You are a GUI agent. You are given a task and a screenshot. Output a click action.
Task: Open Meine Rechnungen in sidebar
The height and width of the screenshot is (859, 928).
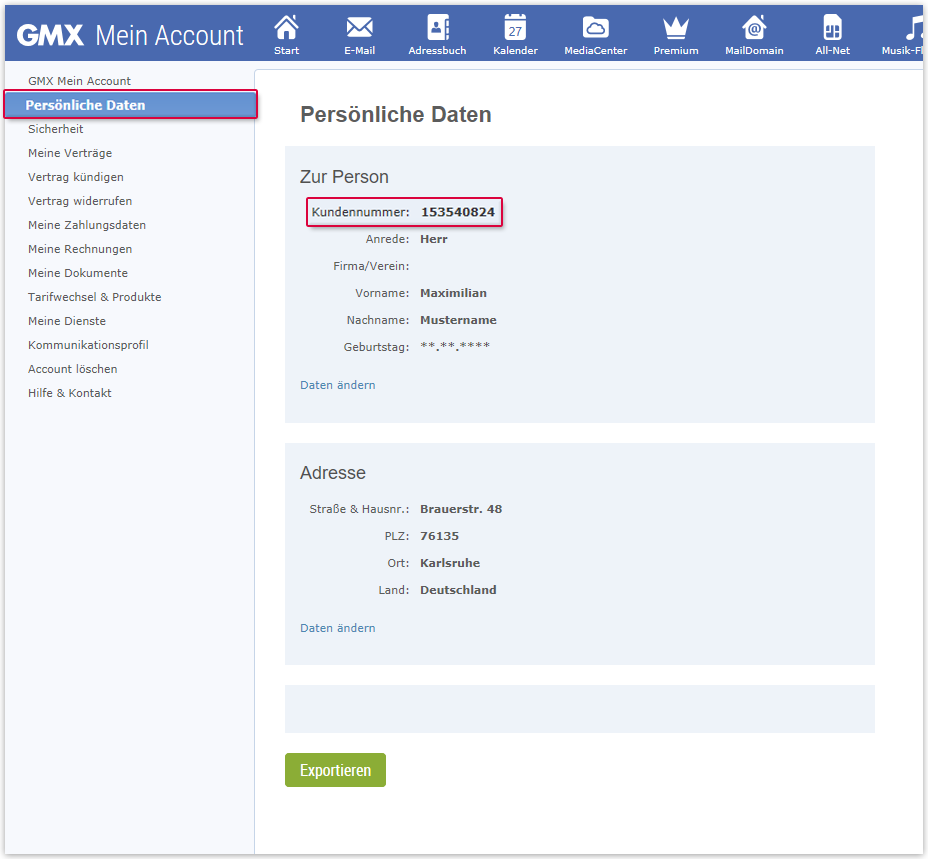click(x=80, y=249)
